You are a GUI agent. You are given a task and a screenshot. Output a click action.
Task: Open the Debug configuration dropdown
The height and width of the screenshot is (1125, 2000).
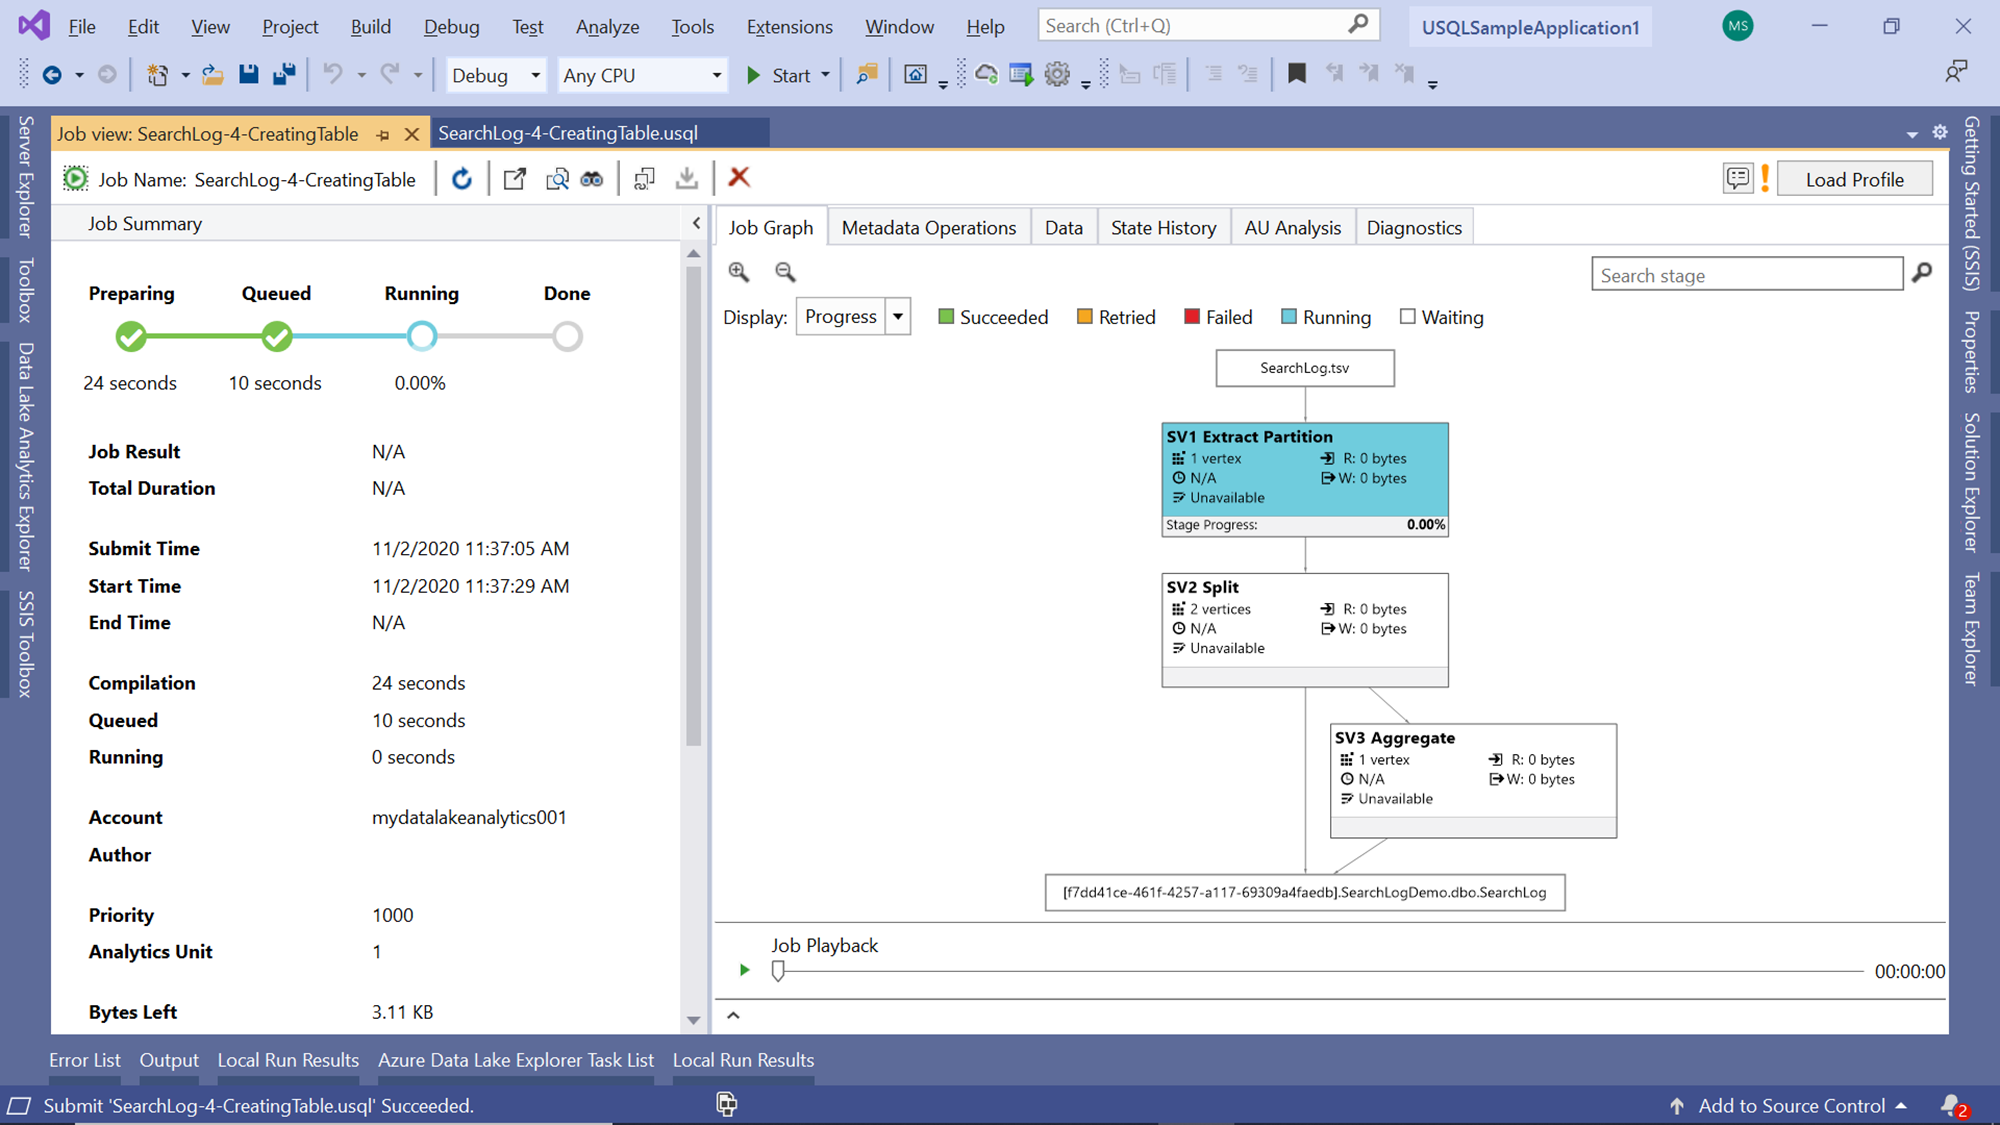535,75
